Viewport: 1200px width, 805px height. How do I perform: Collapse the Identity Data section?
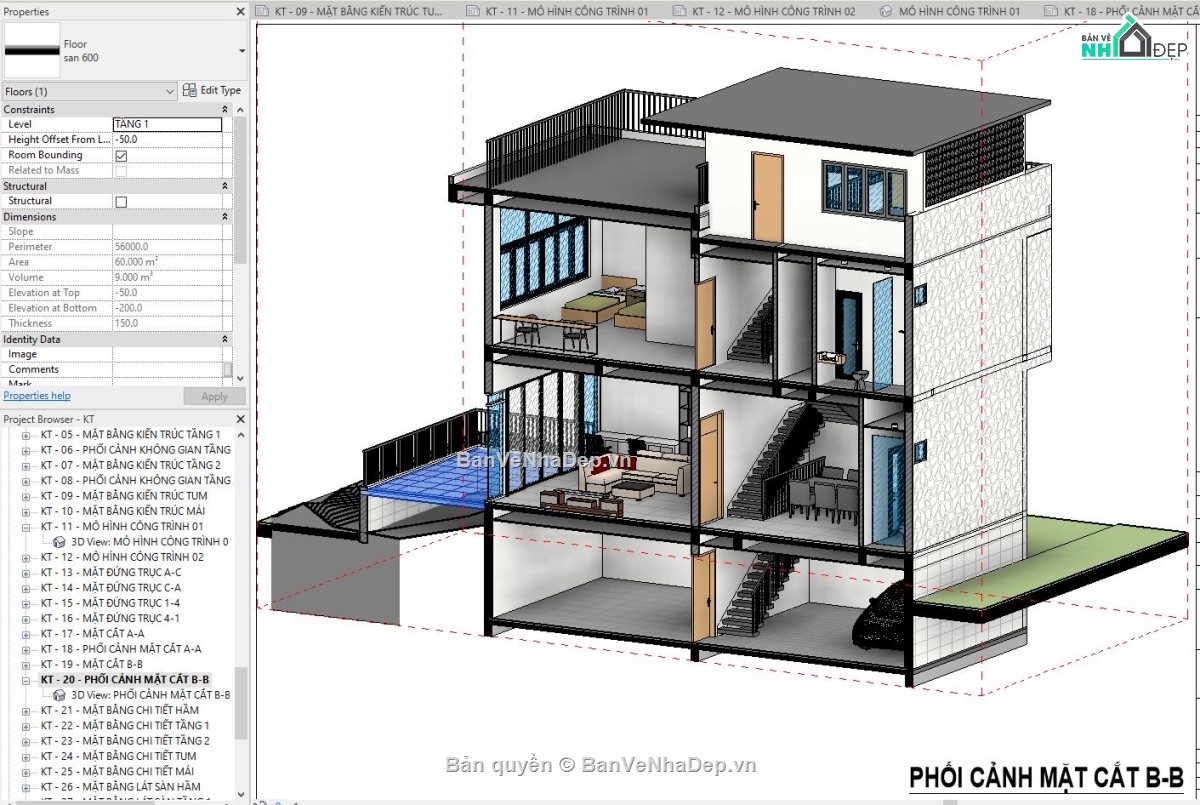coord(225,339)
